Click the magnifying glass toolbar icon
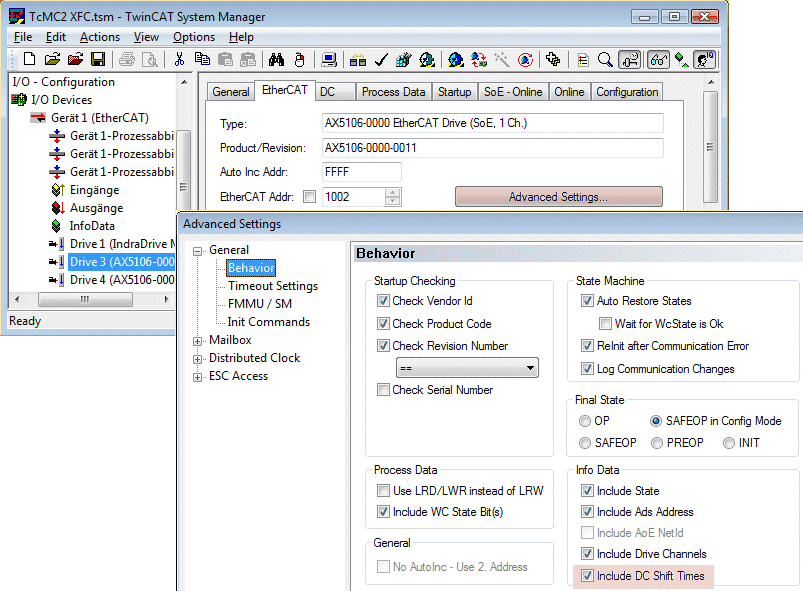803x591 pixels. pos(605,59)
